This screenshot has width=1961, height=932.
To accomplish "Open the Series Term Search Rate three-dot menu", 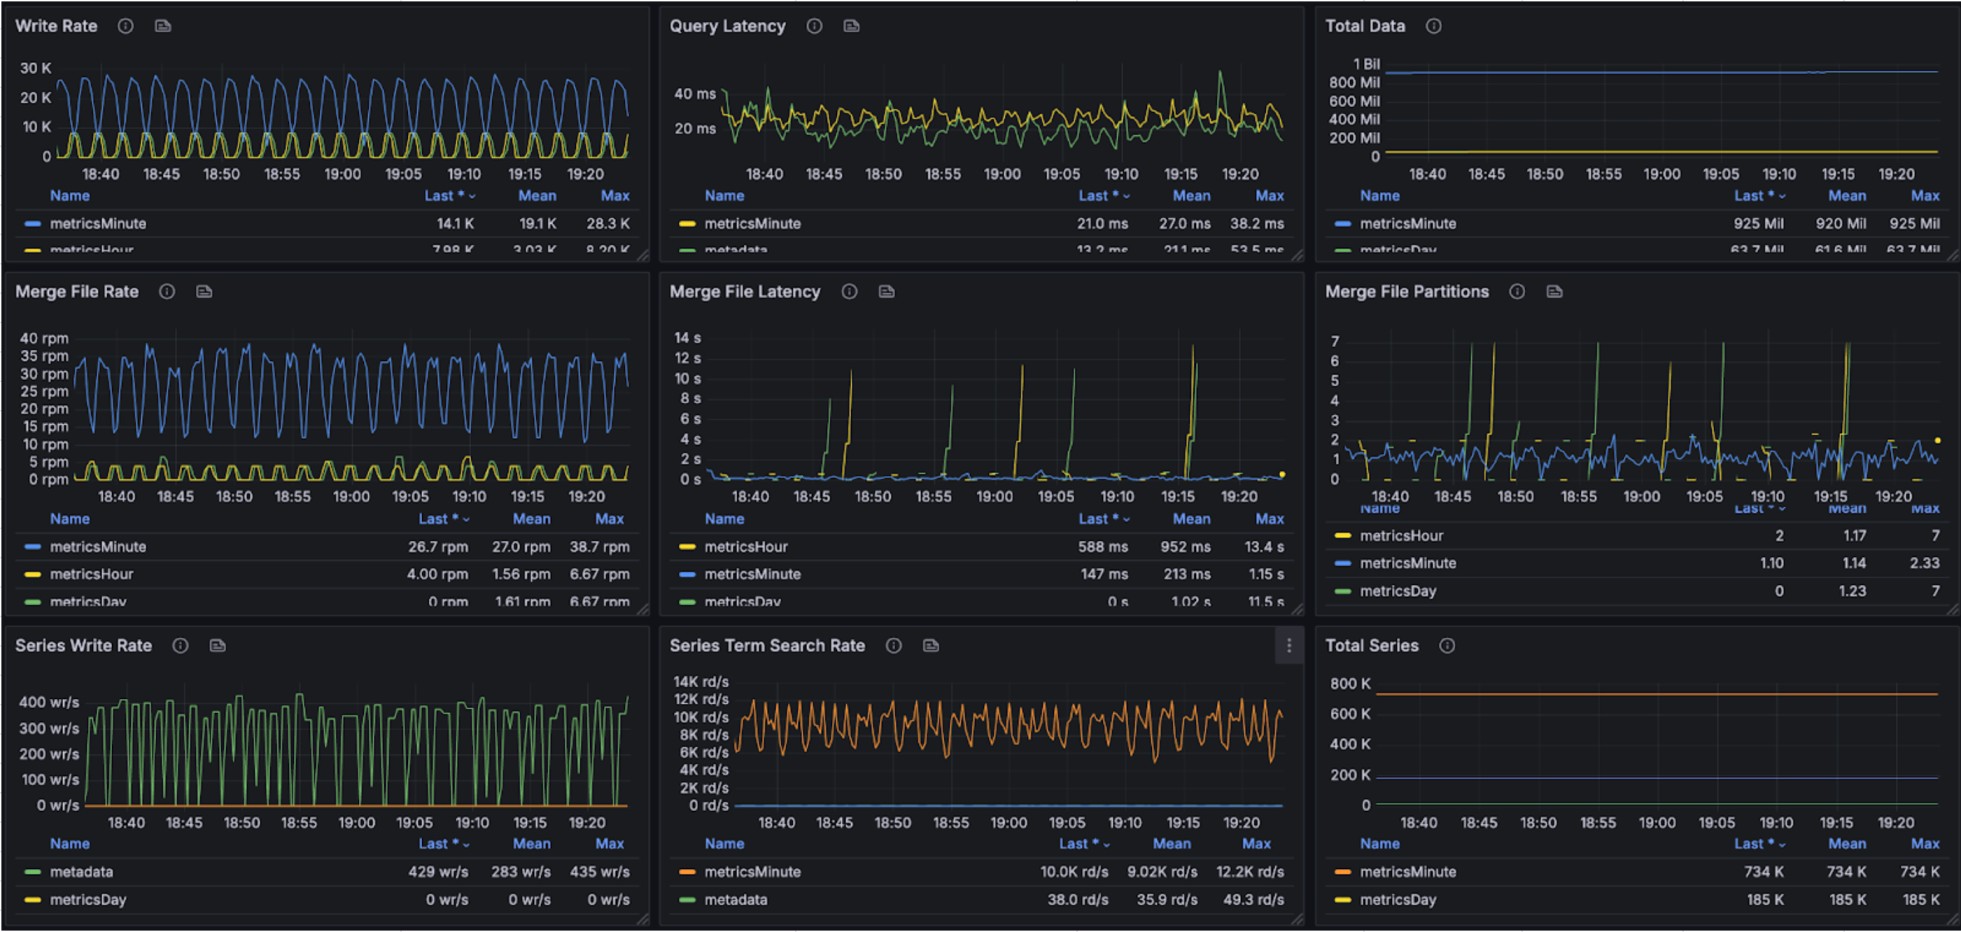I will 1288,646.
